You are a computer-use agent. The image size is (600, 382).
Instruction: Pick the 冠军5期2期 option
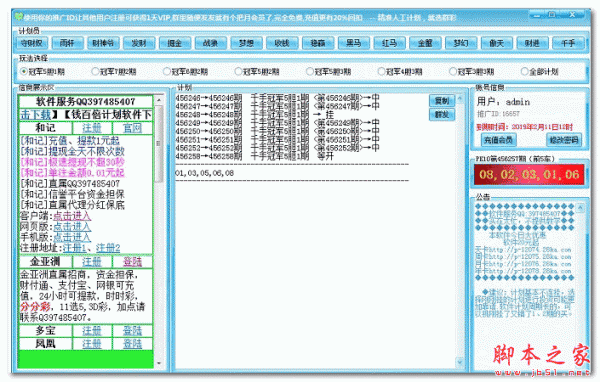257,72
